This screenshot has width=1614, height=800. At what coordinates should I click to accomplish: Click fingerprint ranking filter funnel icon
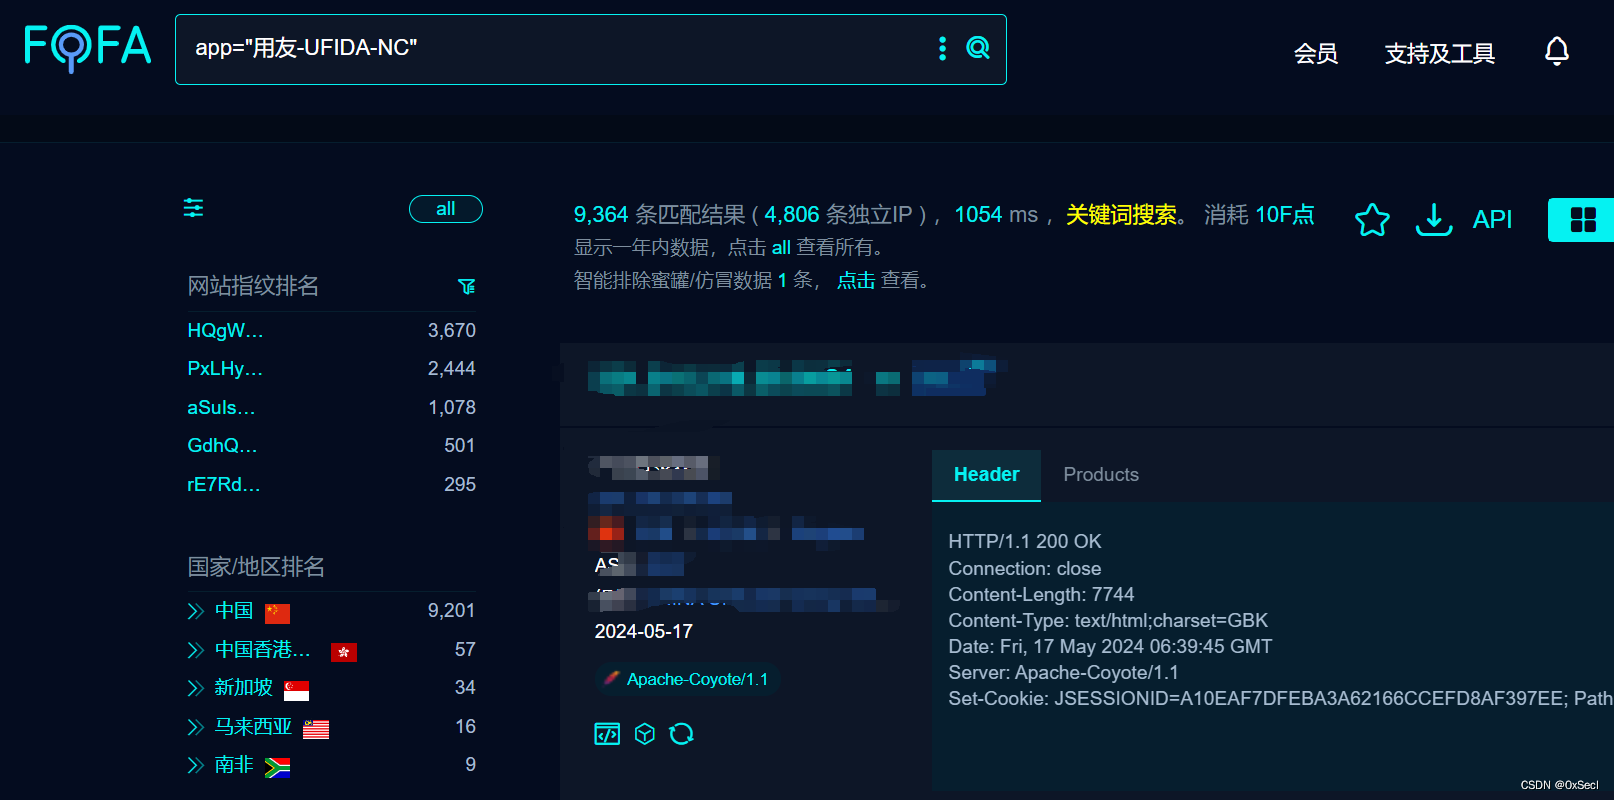(466, 287)
